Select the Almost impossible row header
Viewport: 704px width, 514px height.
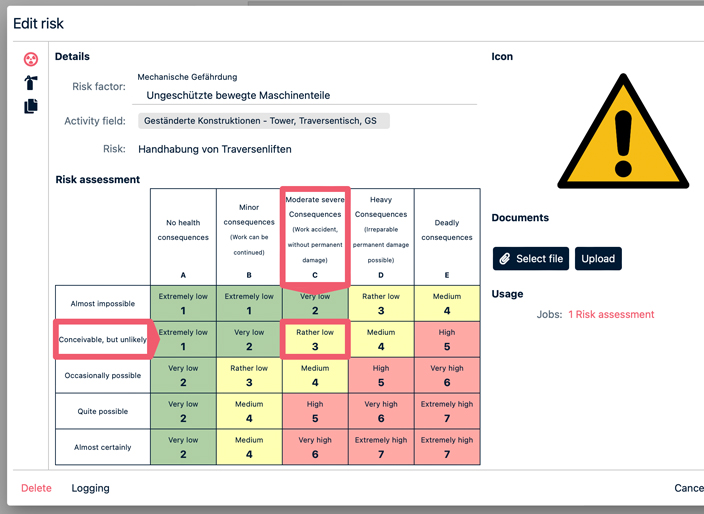pos(102,303)
